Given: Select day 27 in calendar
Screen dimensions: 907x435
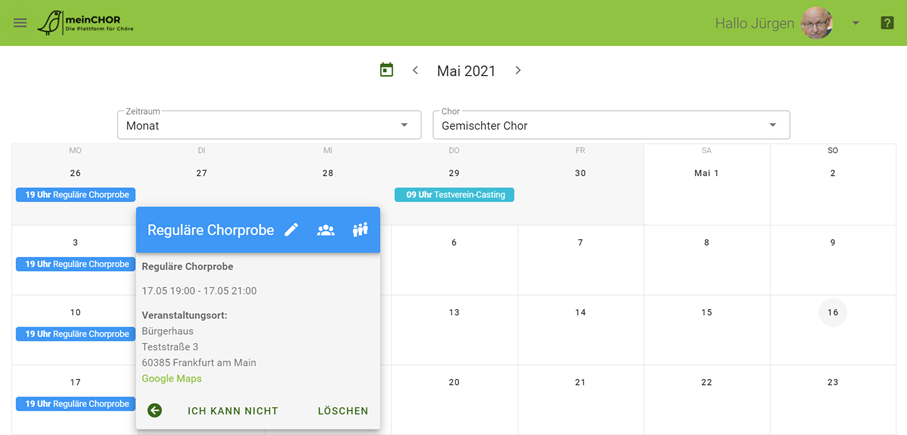Looking at the screenshot, I should [x=201, y=174].
